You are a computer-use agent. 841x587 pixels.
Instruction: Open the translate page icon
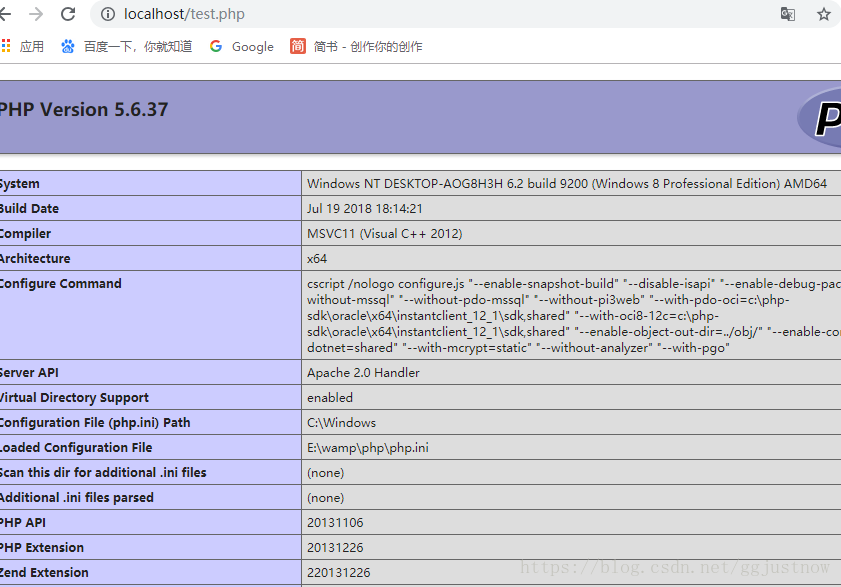[787, 14]
